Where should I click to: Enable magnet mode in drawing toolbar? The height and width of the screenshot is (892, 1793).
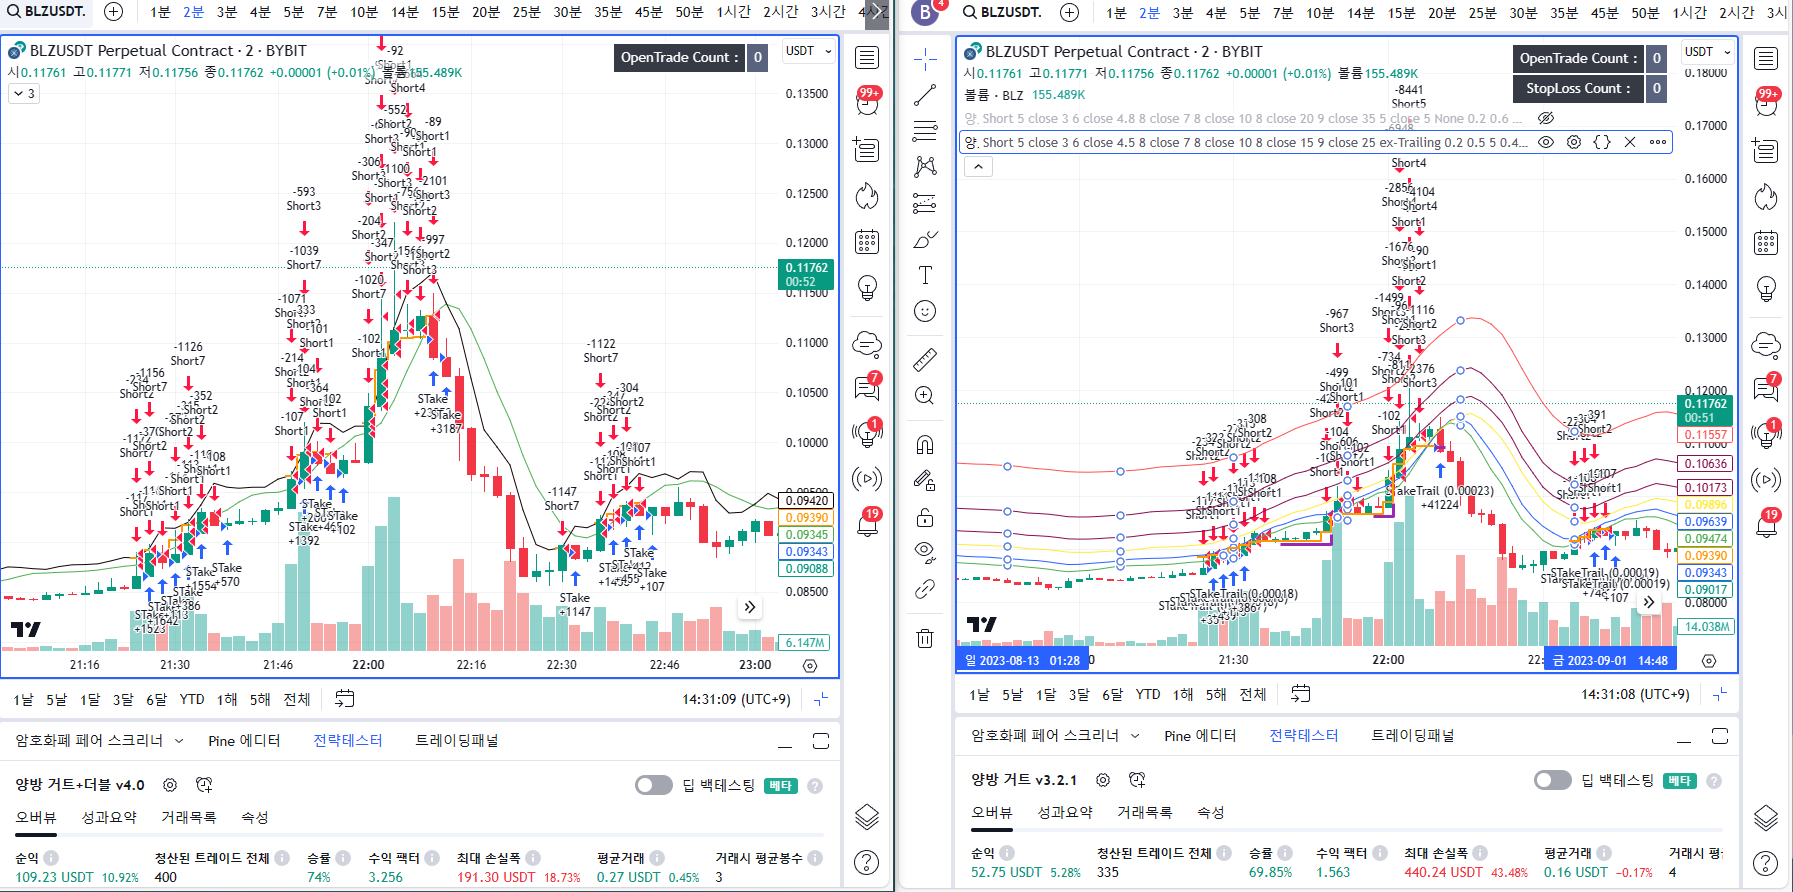coord(925,444)
